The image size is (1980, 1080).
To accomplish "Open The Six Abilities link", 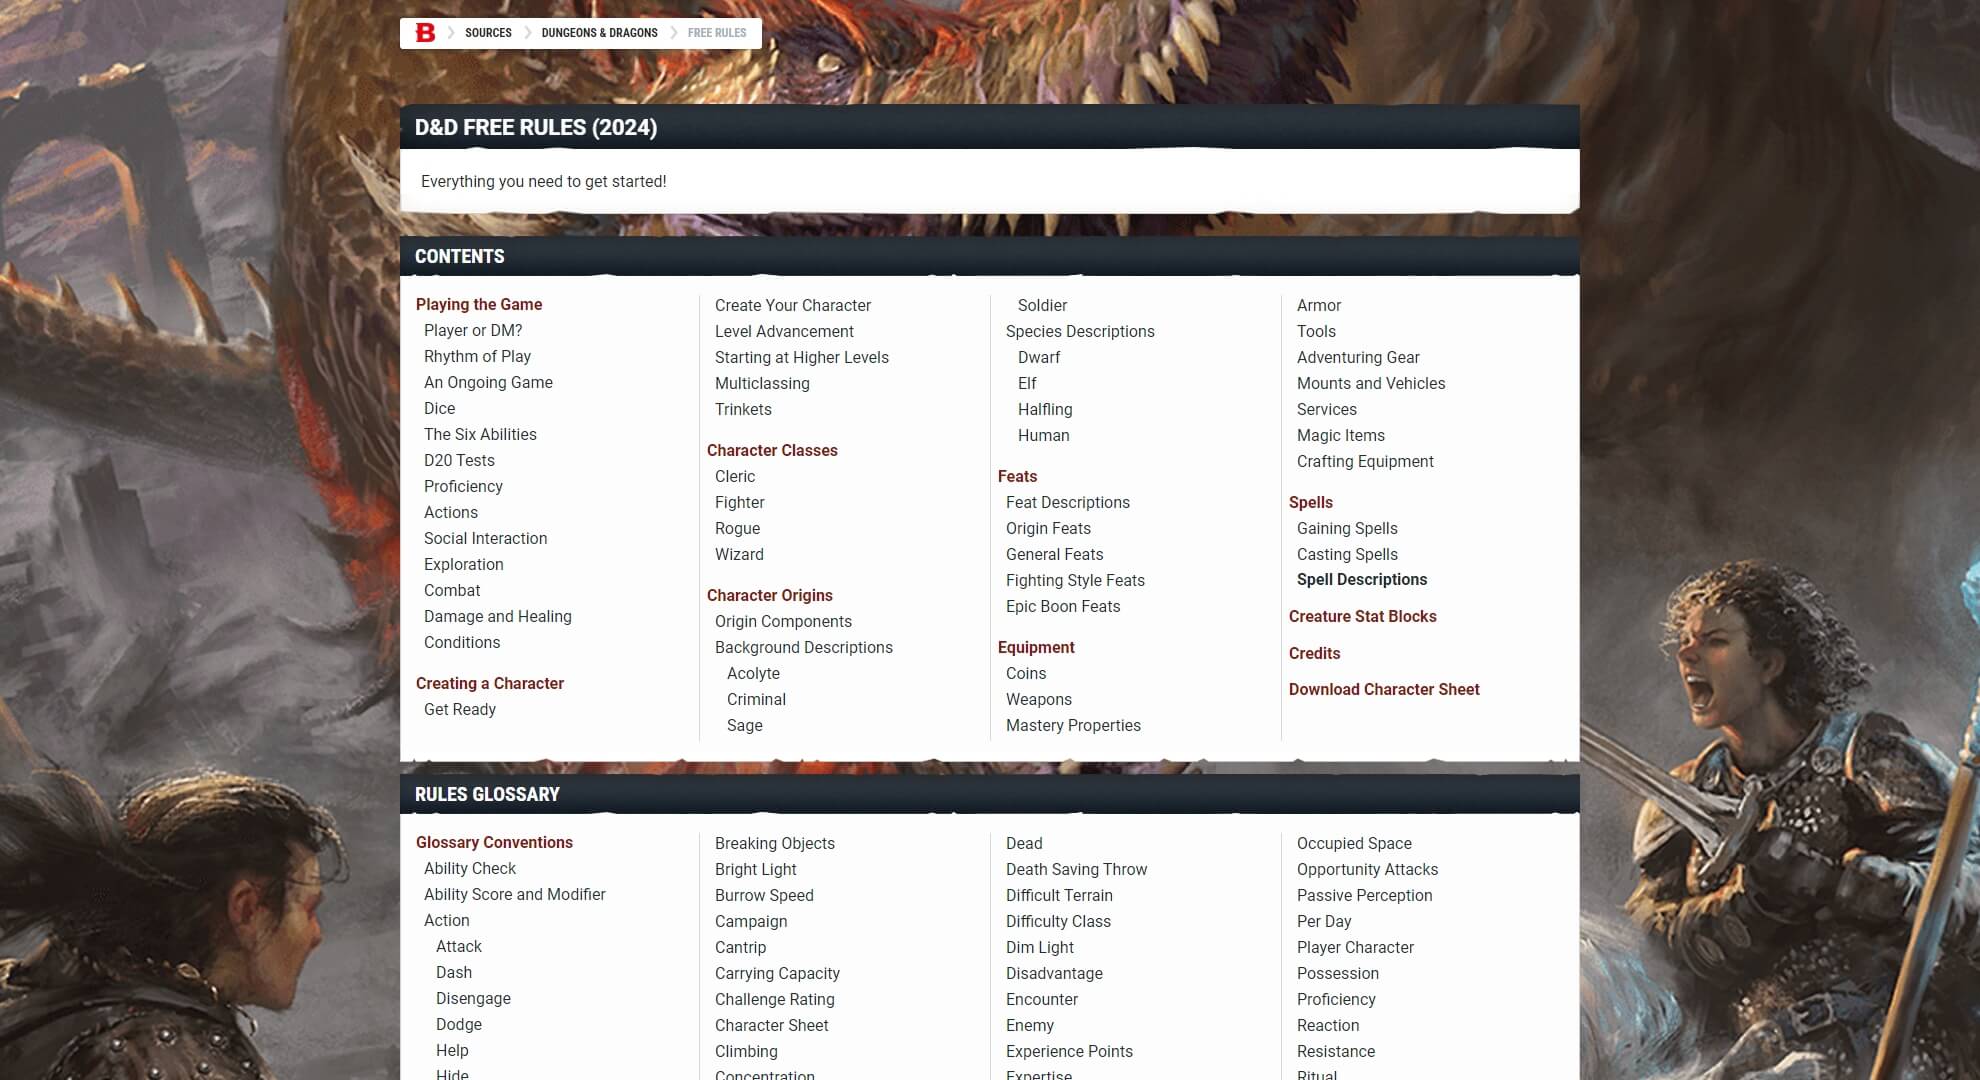I will [480, 434].
